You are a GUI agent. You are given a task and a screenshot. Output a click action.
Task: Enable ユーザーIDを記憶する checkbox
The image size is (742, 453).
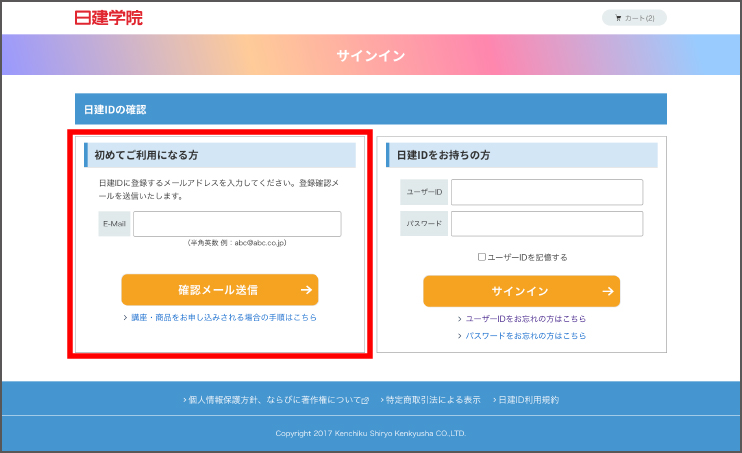coord(482,257)
